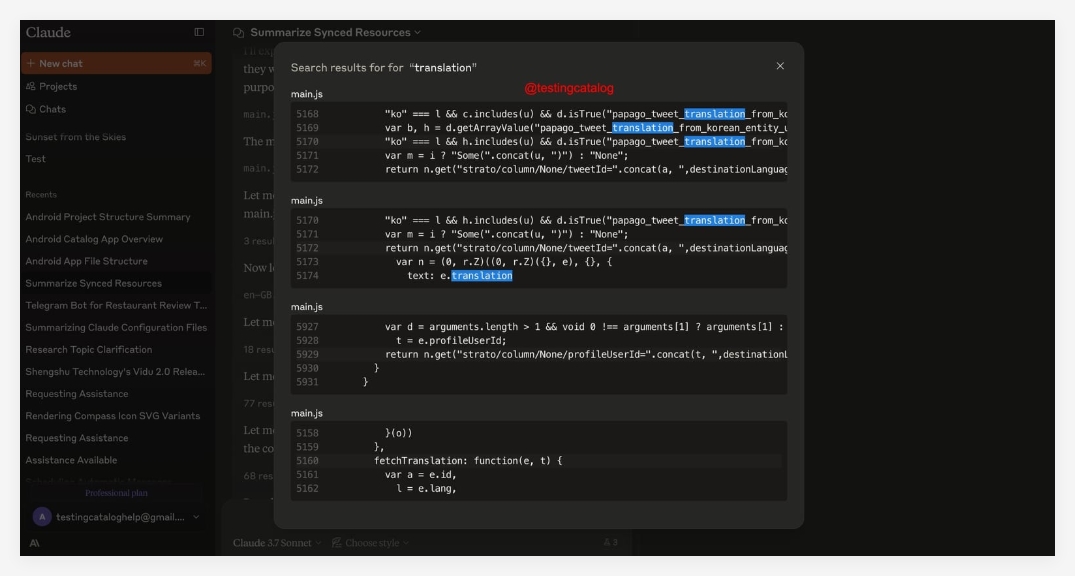Click the chat bubble icon beside conversation title
The width and height of the screenshot is (1075, 576).
[238, 33]
